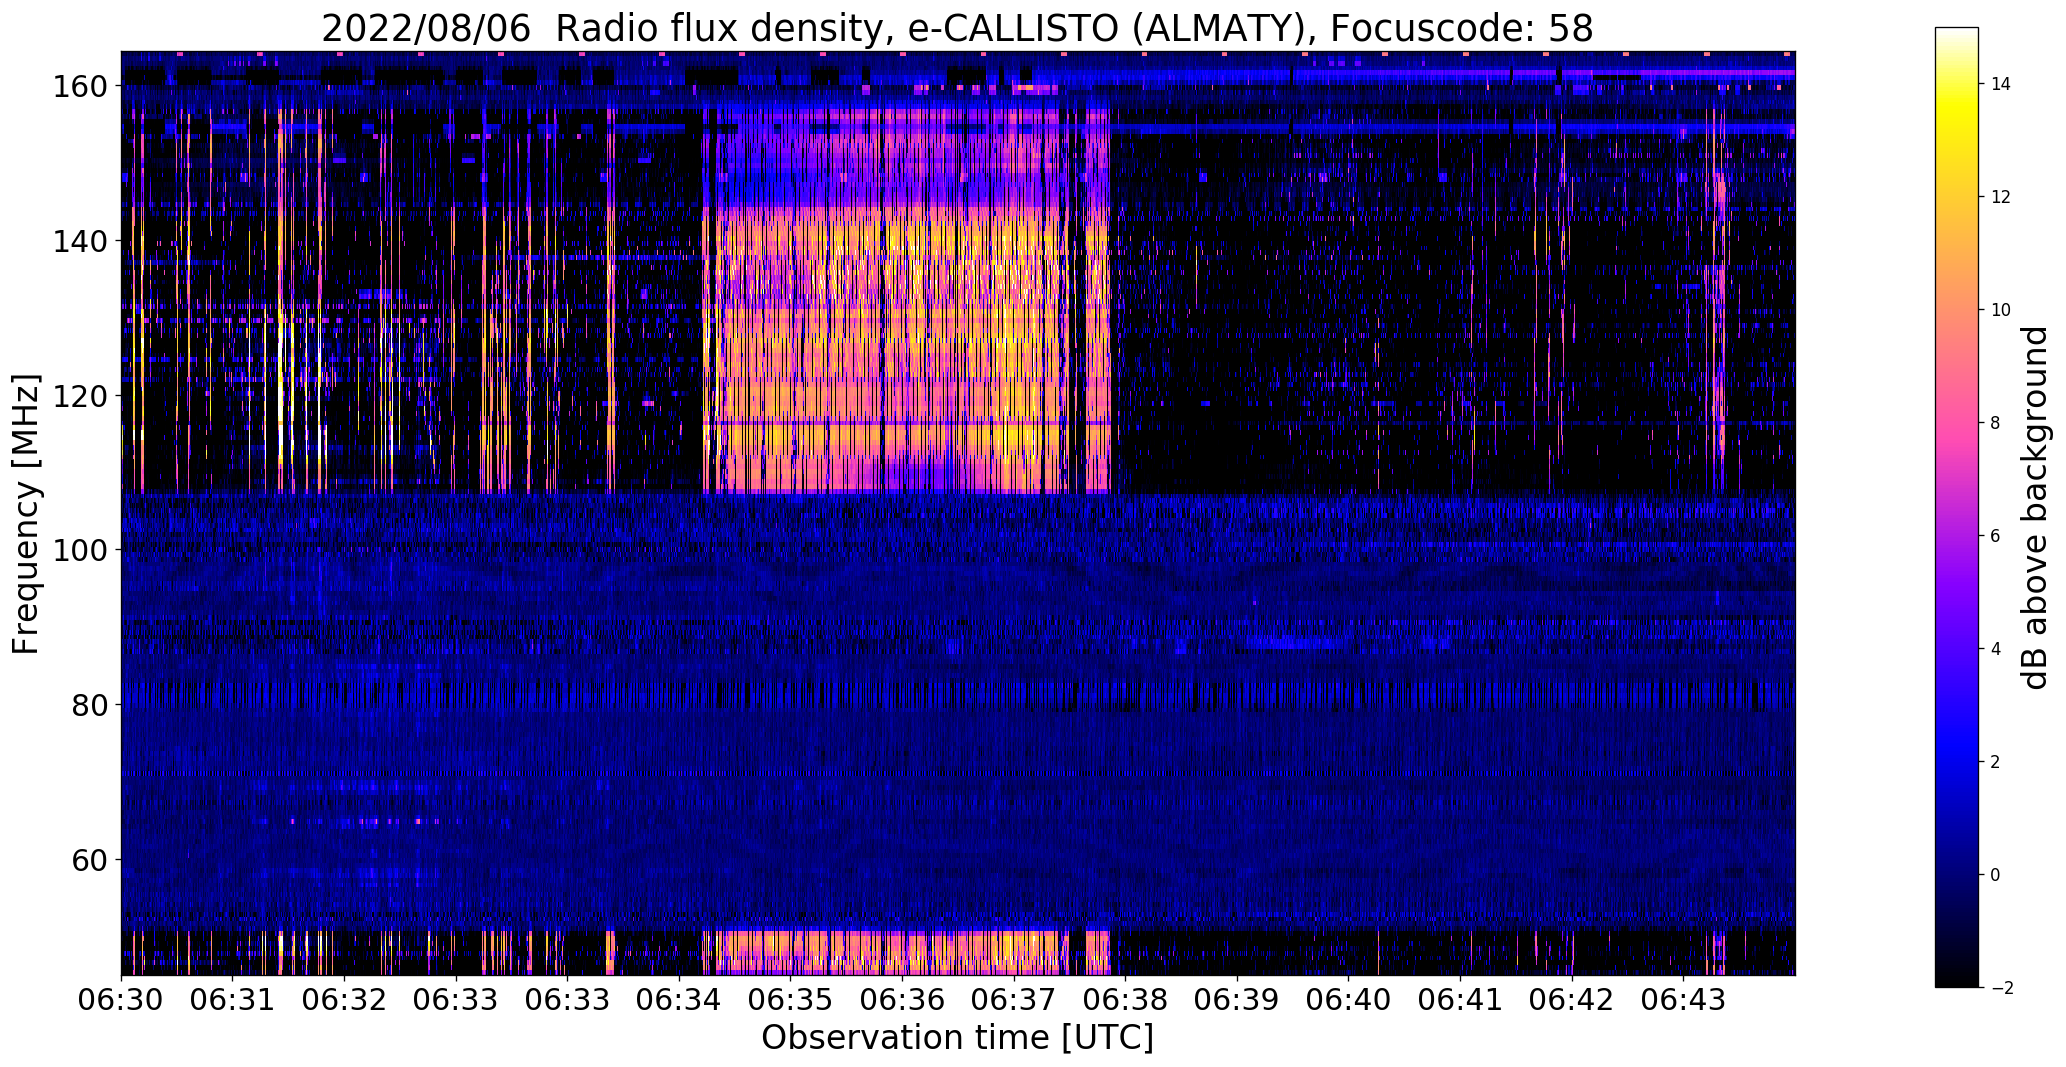
Task: Click the 'Observation time [UTC]' x-axis label
Action: (957, 1037)
